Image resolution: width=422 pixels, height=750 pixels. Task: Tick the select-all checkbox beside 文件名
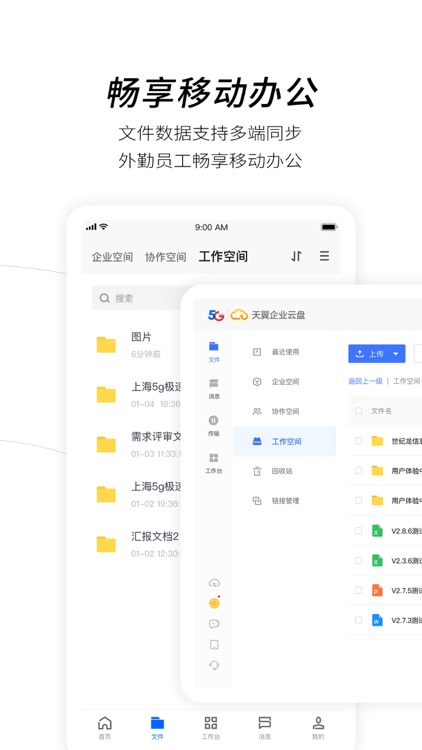358,411
